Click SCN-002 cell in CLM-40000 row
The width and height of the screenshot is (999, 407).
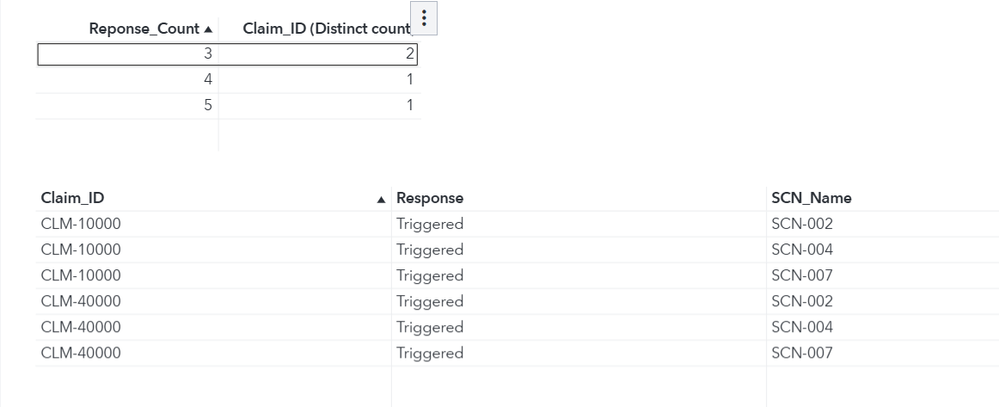coord(802,301)
